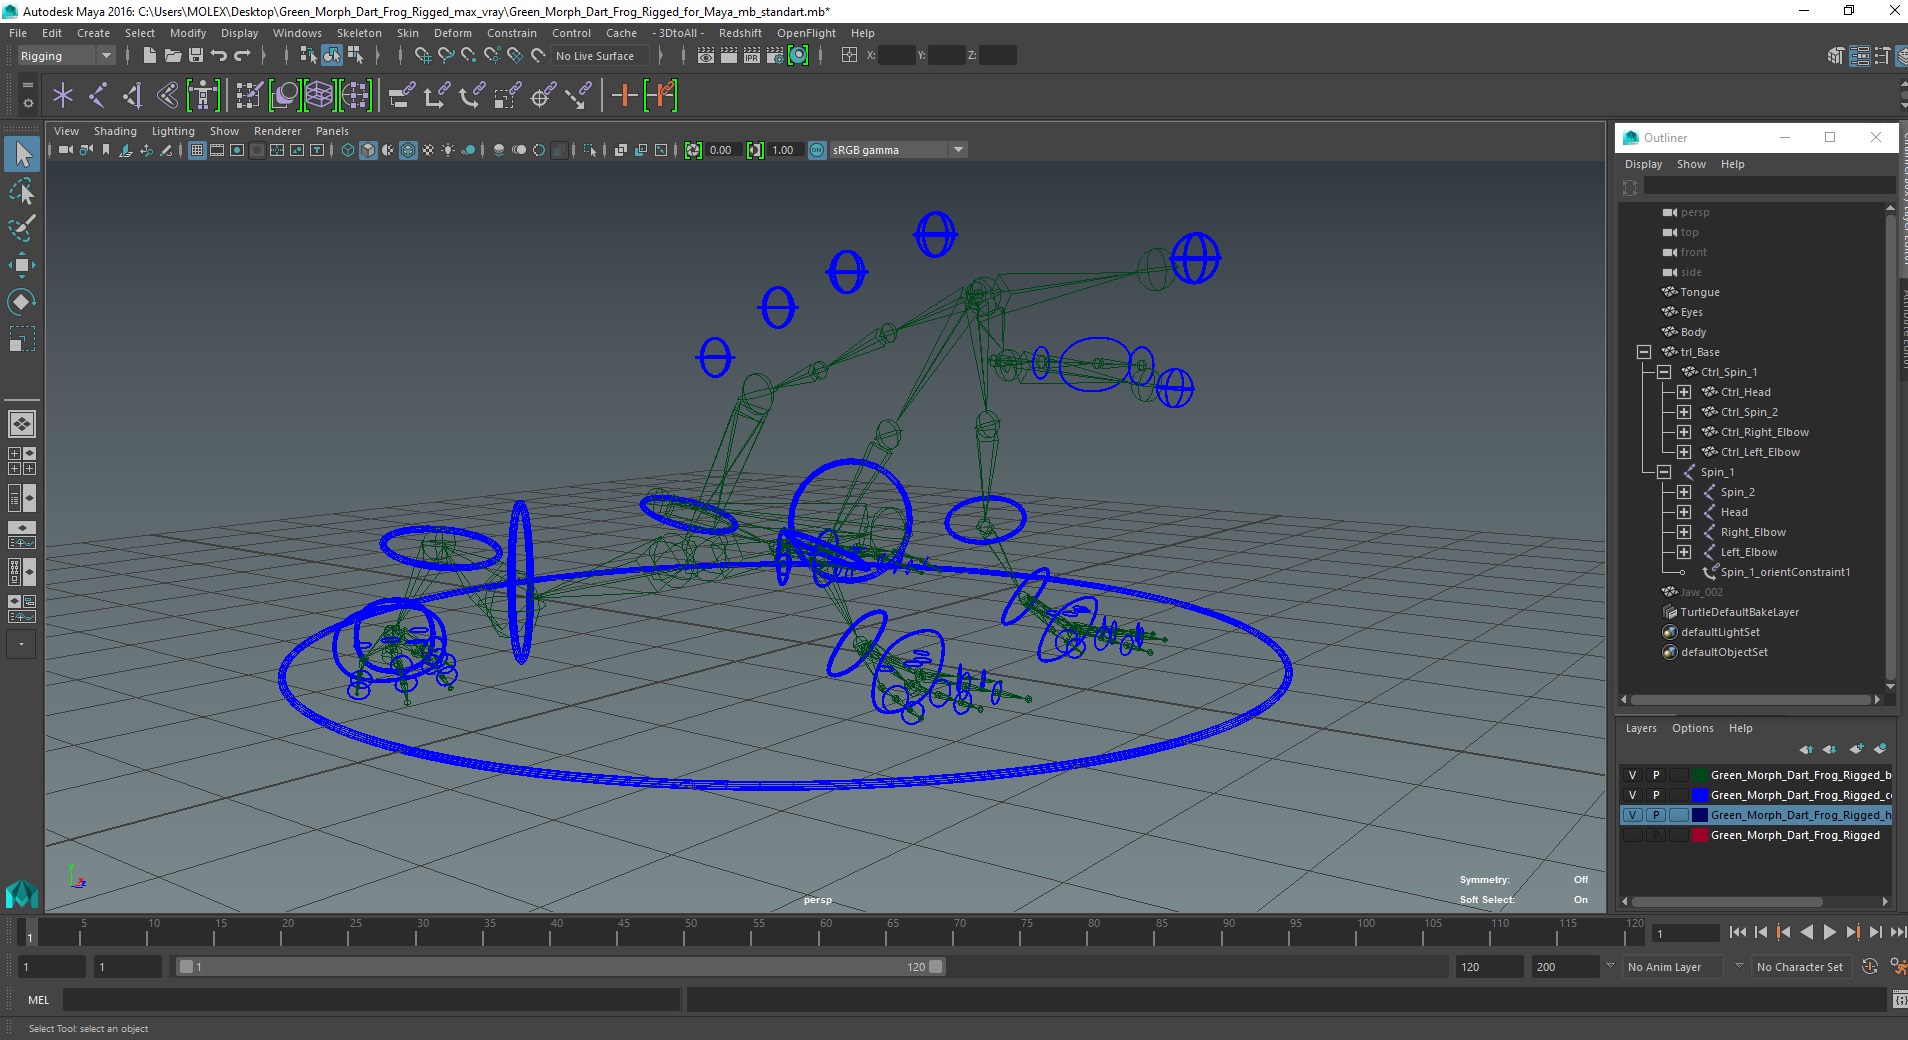Toggle visibility V of selected dark-blue layer
The height and width of the screenshot is (1040, 1908).
[1632, 815]
